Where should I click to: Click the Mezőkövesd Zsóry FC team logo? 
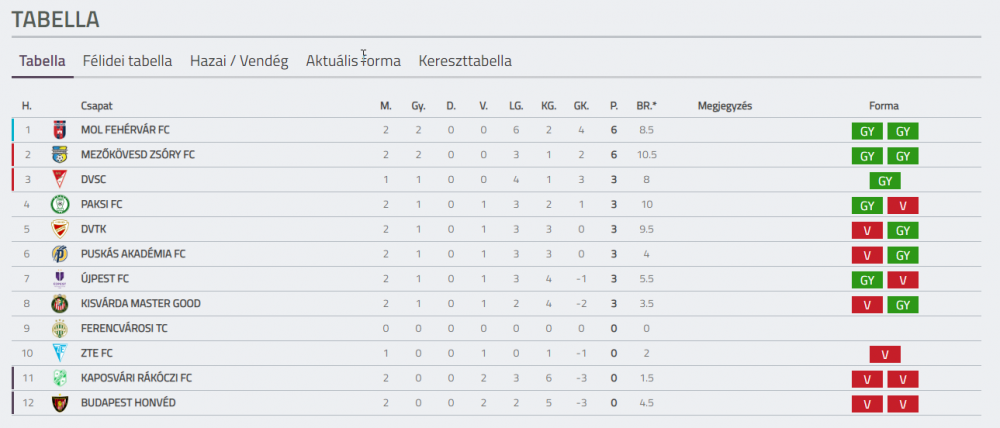coord(59,155)
